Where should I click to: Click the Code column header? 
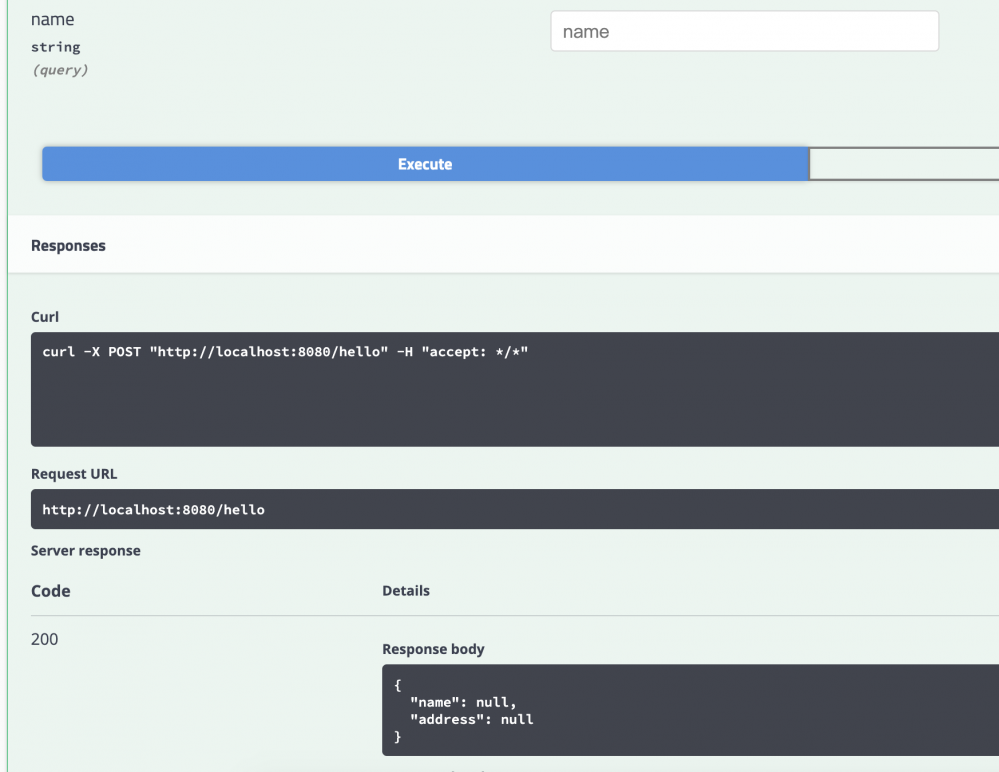coord(51,591)
